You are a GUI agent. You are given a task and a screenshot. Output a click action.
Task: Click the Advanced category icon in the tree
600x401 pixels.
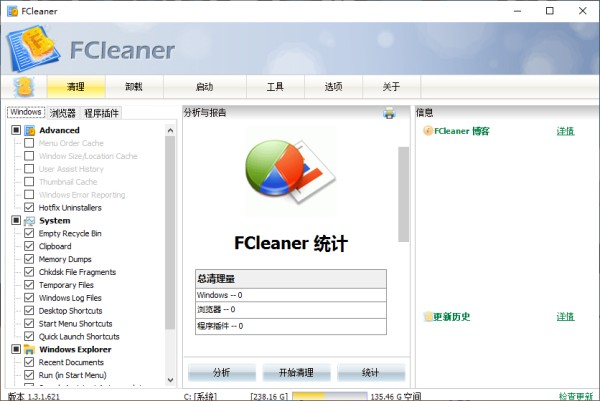pos(29,130)
